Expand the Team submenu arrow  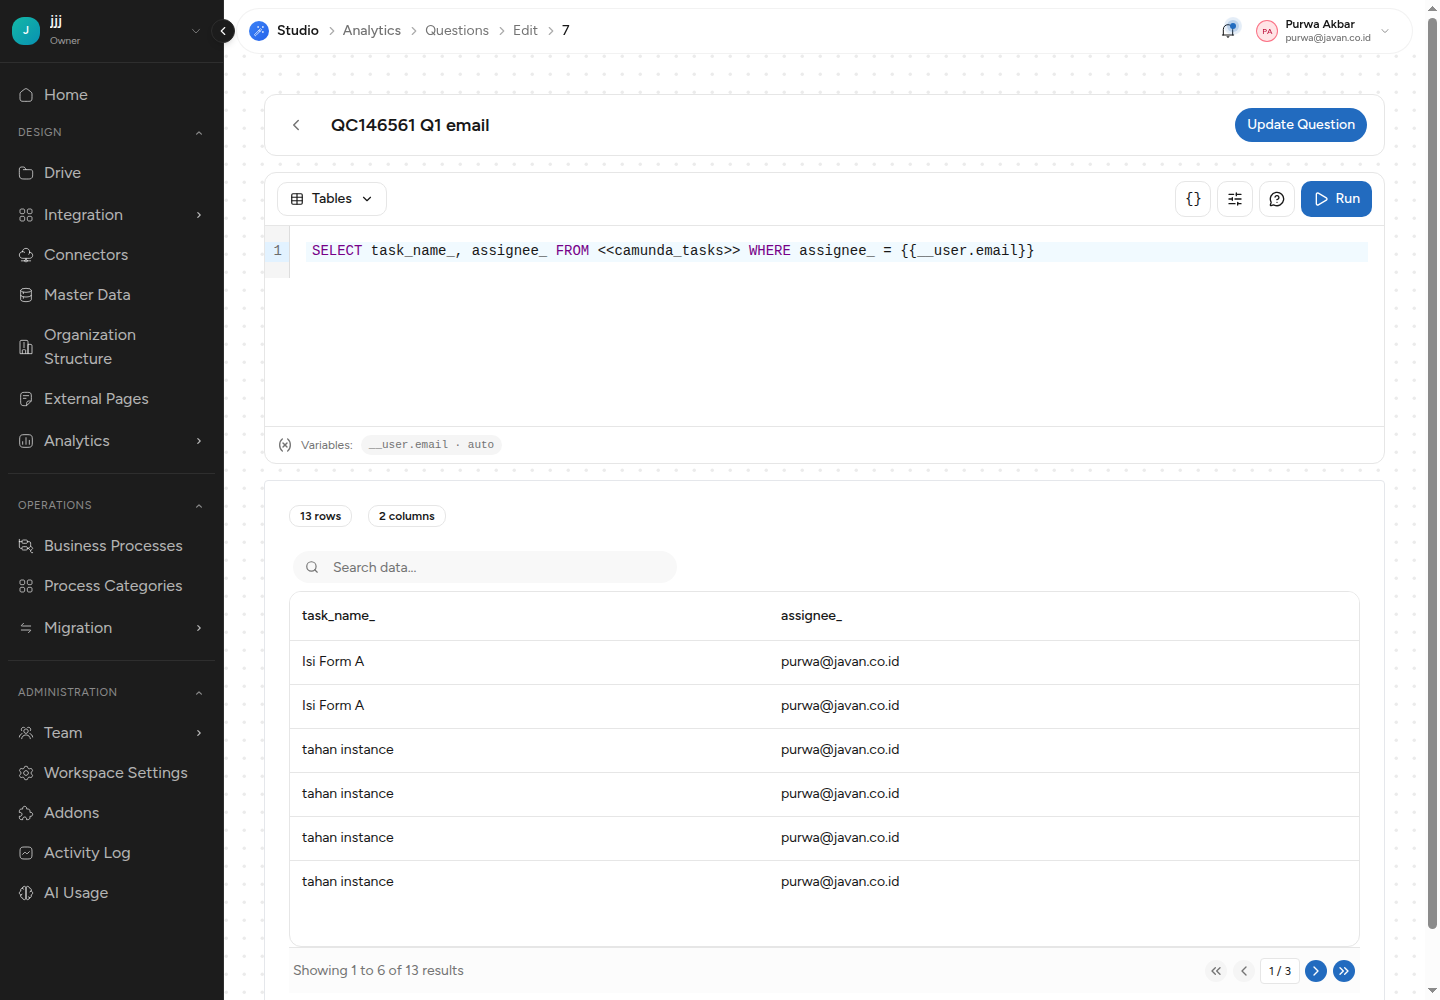(199, 733)
